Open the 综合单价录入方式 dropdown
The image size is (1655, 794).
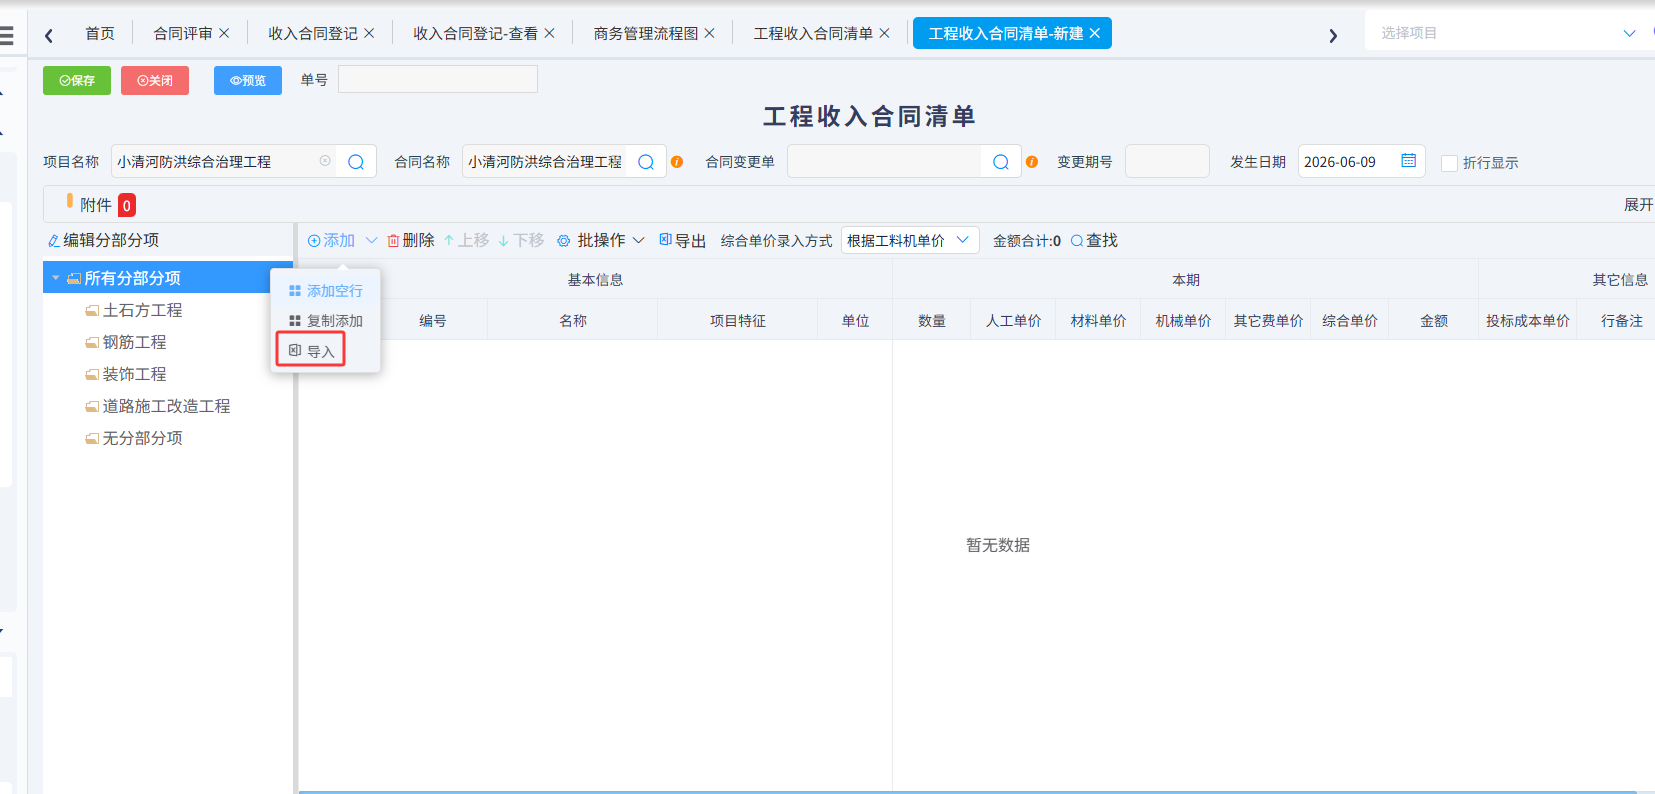tap(910, 240)
